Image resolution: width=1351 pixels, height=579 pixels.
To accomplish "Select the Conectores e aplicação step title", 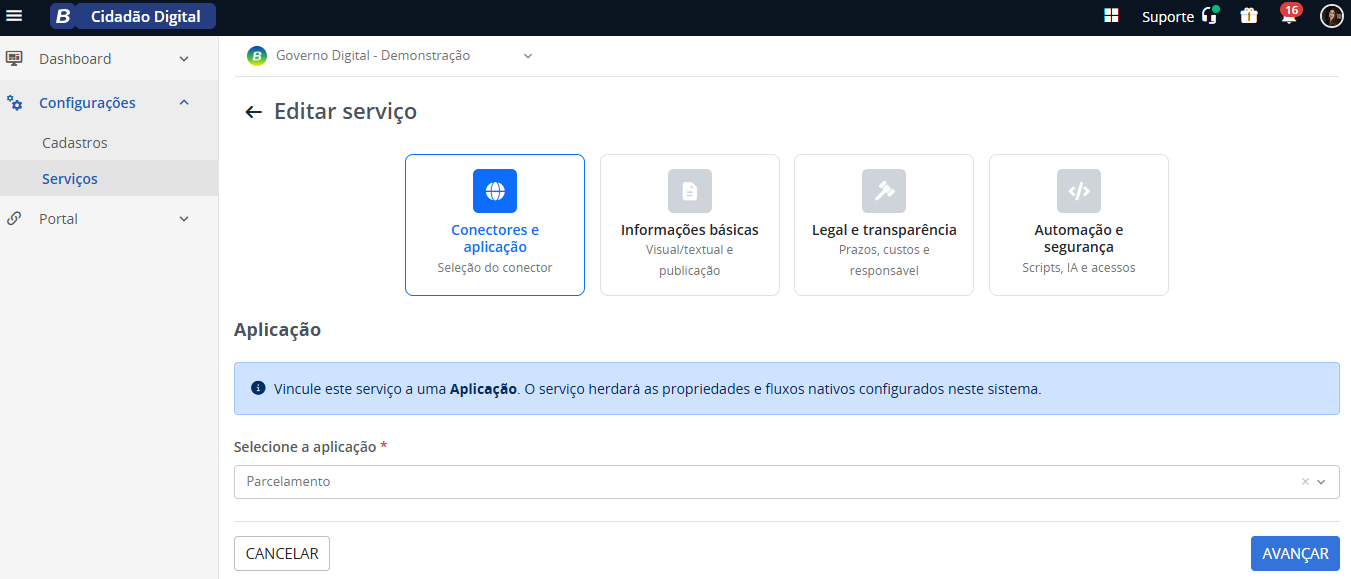I will coord(495,238).
